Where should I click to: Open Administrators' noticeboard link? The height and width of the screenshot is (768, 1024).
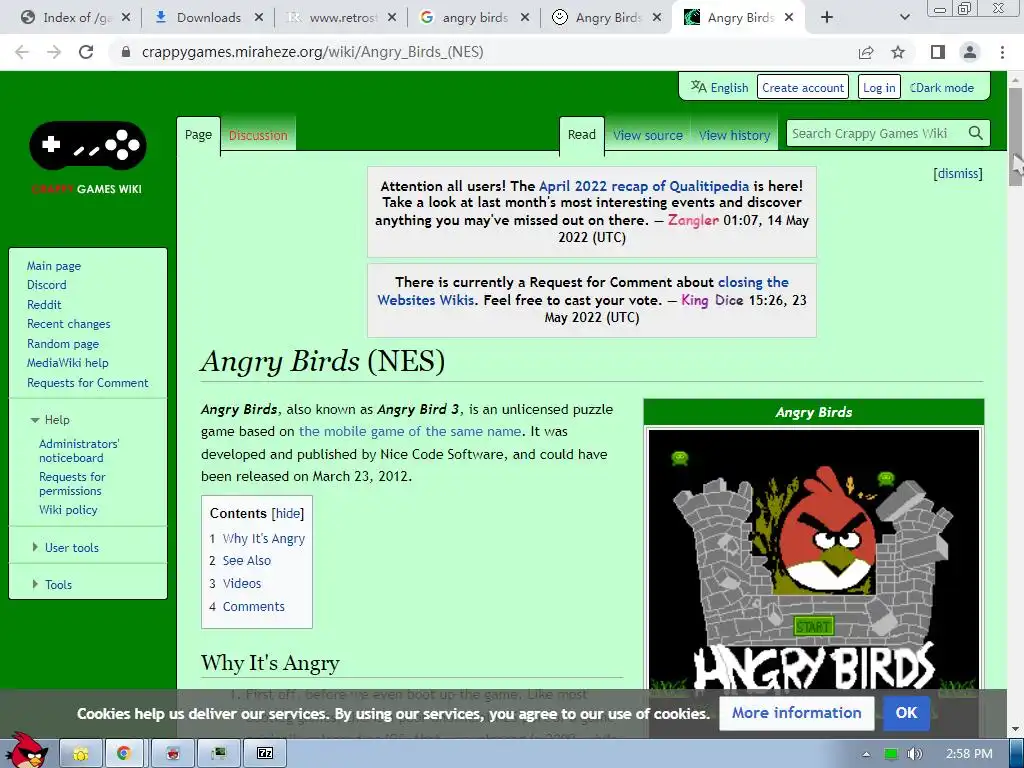coord(79,451)
